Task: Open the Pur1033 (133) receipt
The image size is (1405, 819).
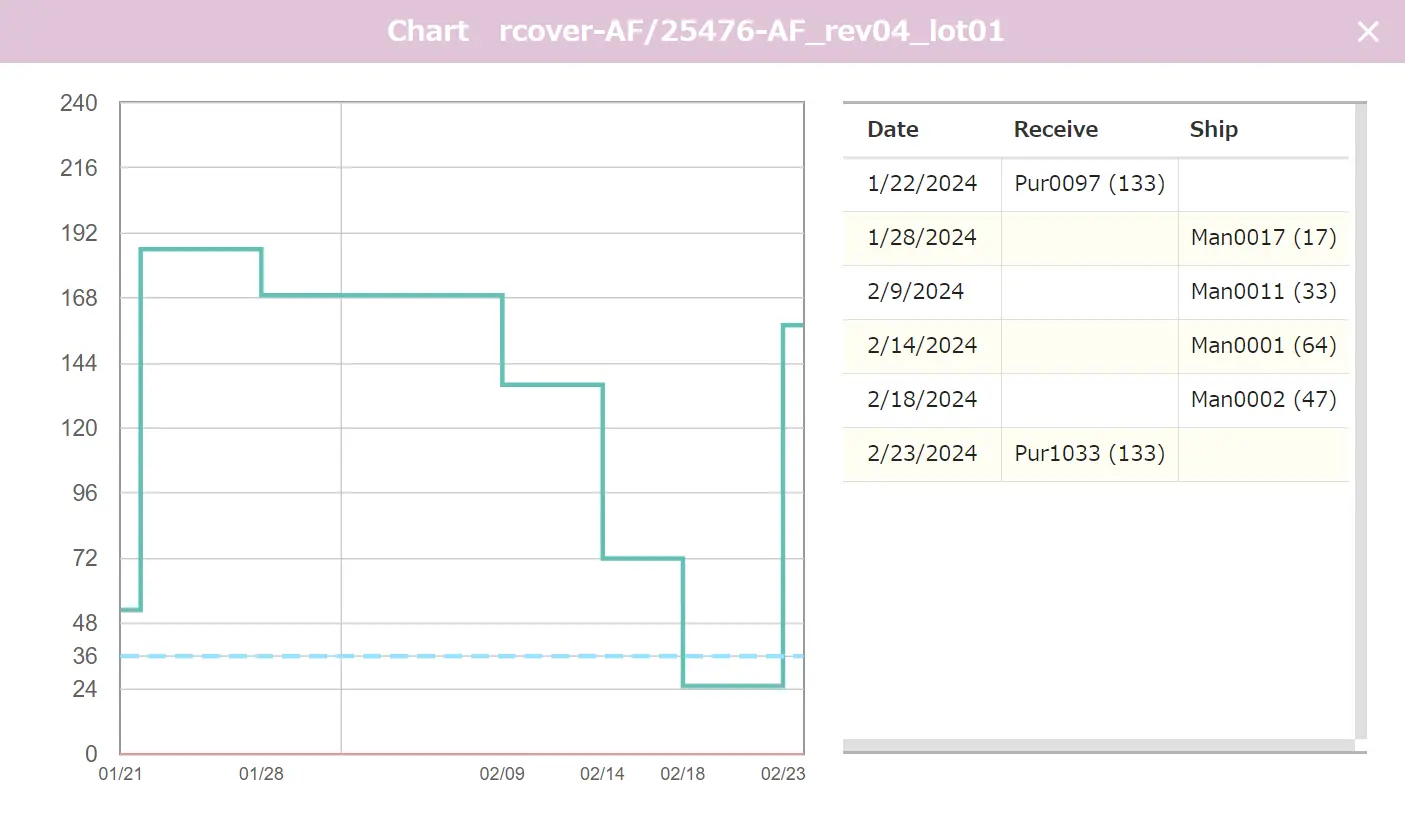Action: (x=1089, y=454)
